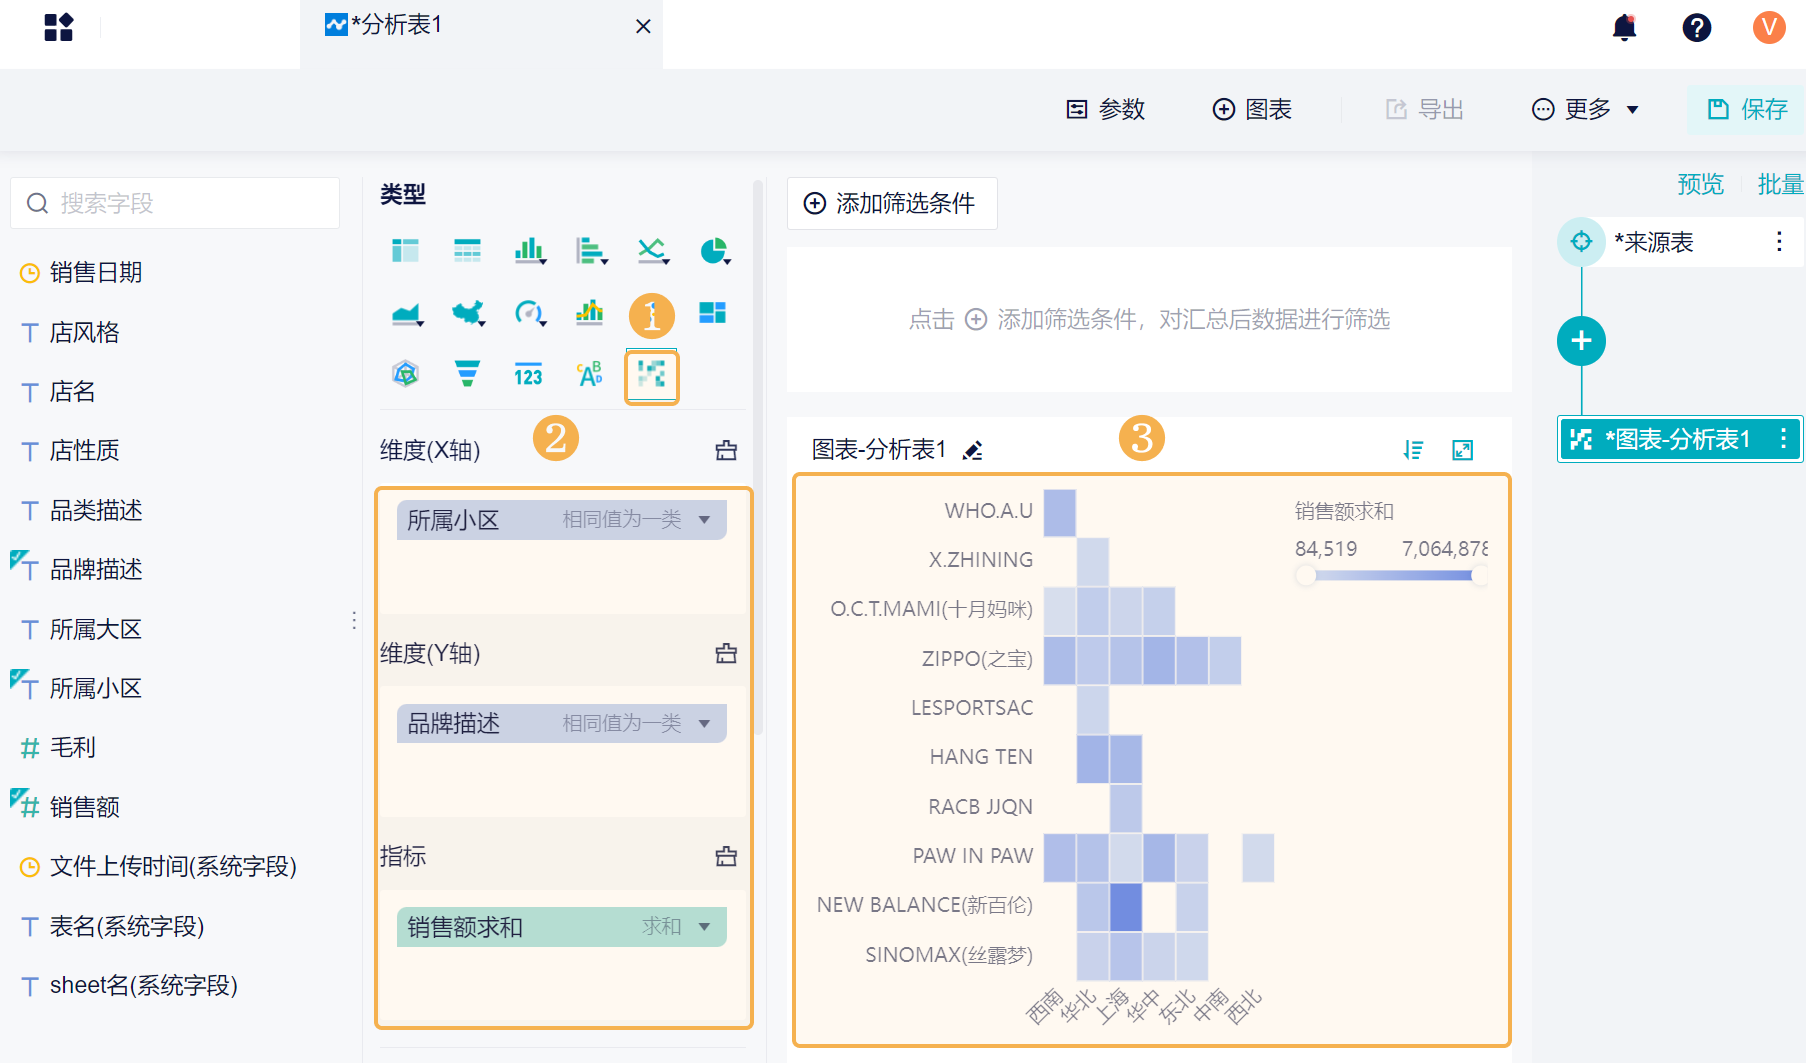Expand the 更多 menu
Viewport: 1806px width, 1063px height.
coord(1586,109)
